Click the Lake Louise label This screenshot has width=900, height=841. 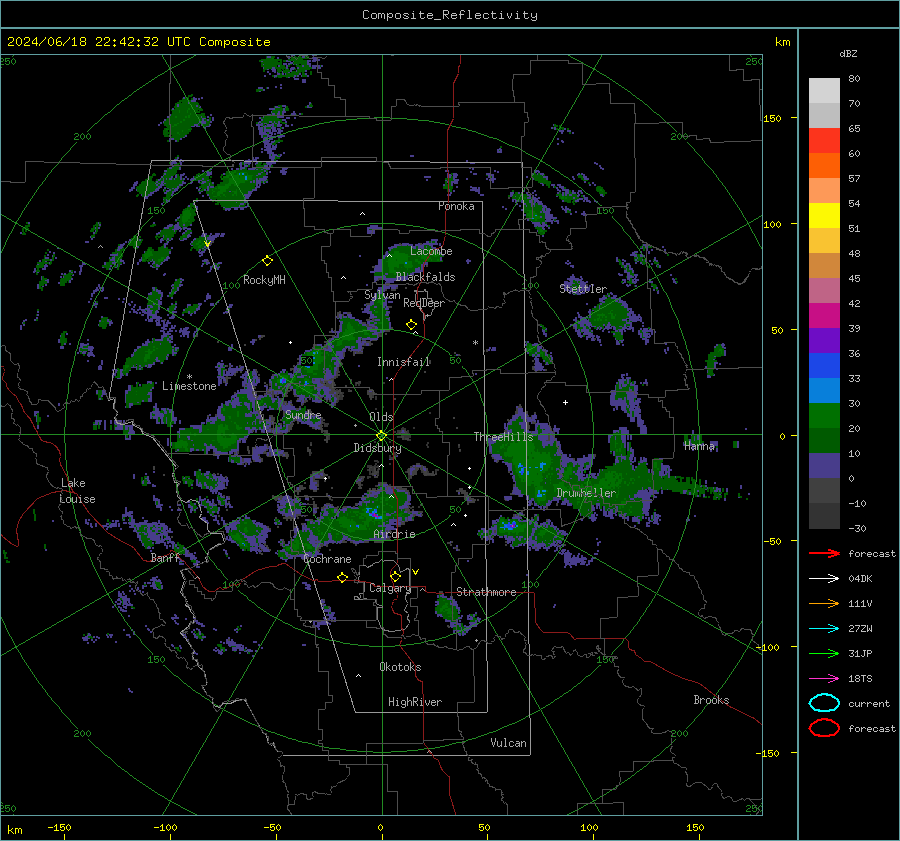tap(78, 491)
